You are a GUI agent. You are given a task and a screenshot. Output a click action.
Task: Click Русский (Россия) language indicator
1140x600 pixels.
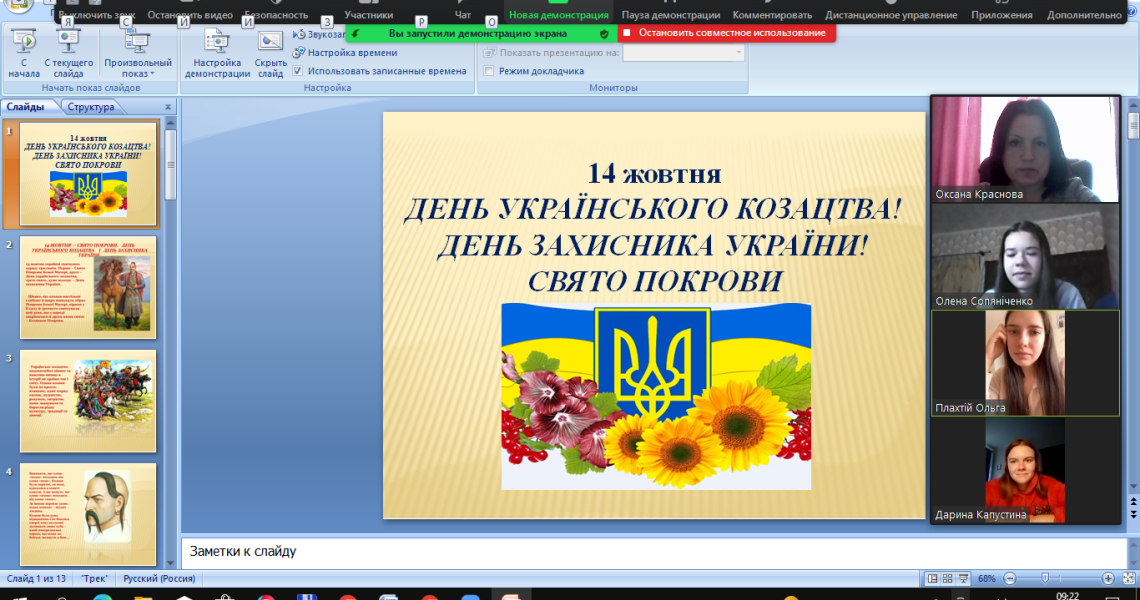tap(159, 579)
